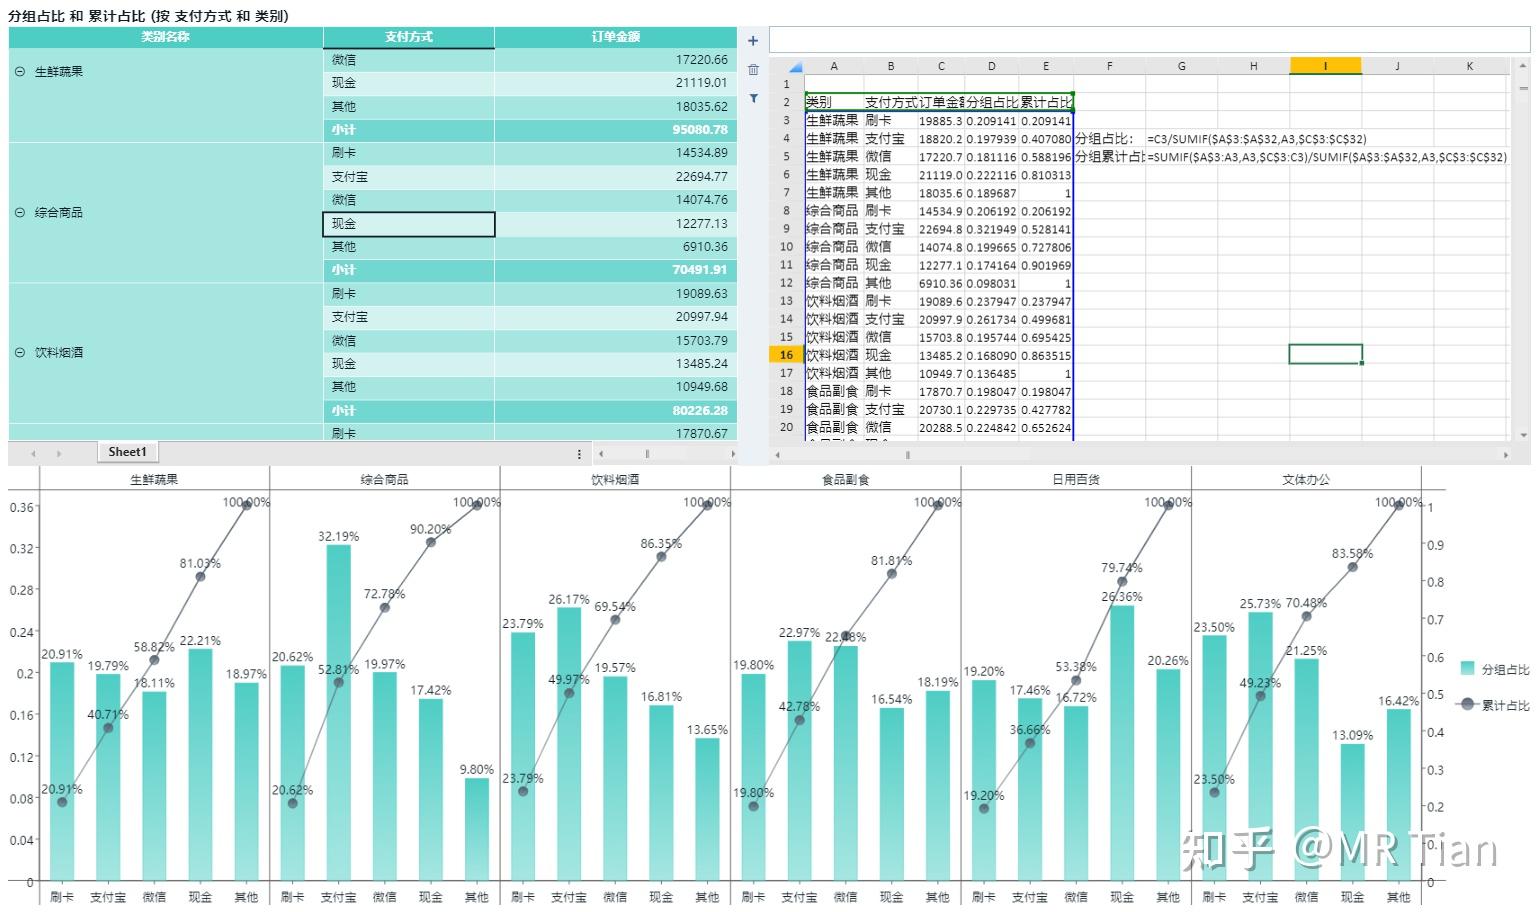
Task: Click the 20.91% cumulative point in 生鲜蔬果 chart
Action: point(62,802)
